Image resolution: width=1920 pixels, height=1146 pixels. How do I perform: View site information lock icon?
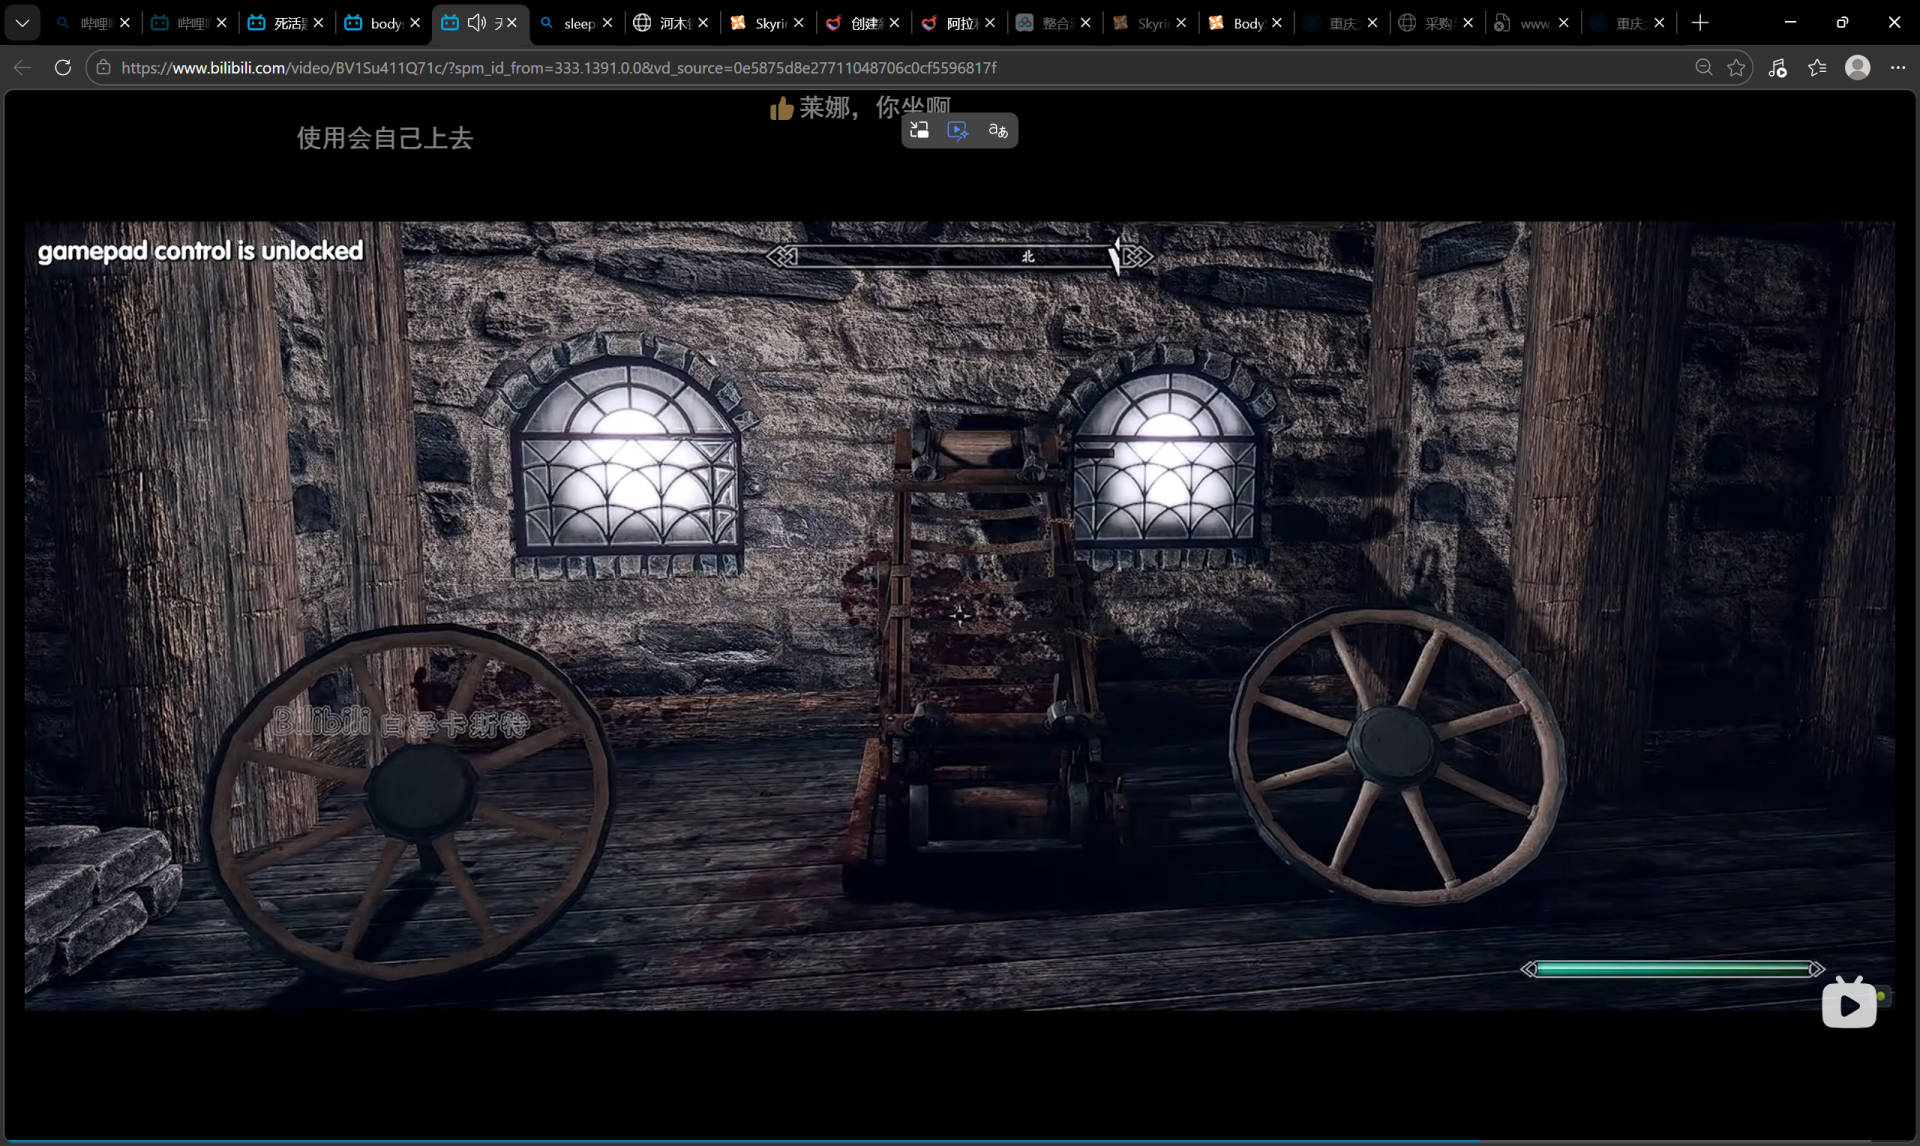pyautogui.click(x=103, y=68)
